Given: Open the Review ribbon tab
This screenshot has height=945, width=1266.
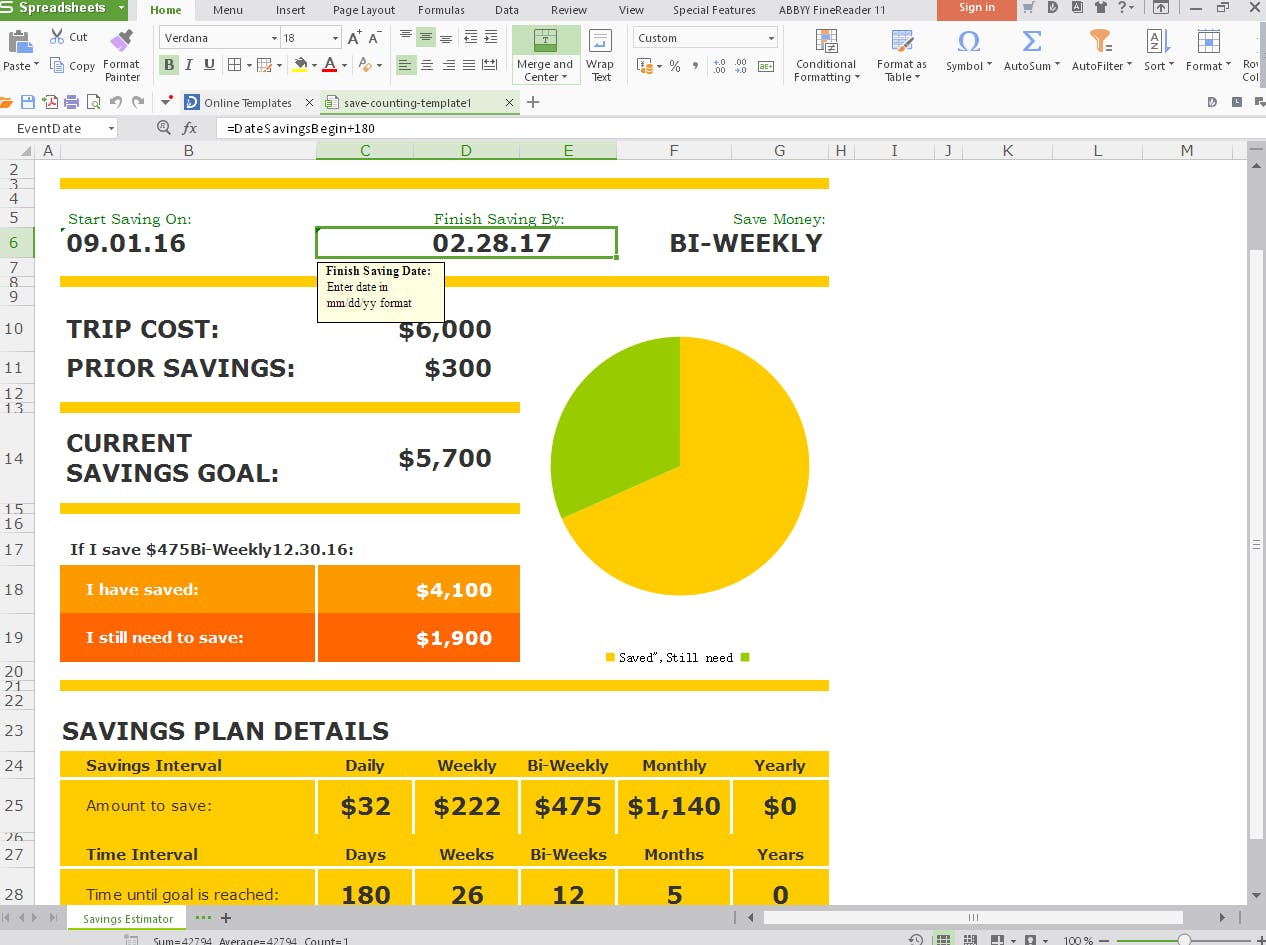Looking at the screenshot, I should [569, 10].
